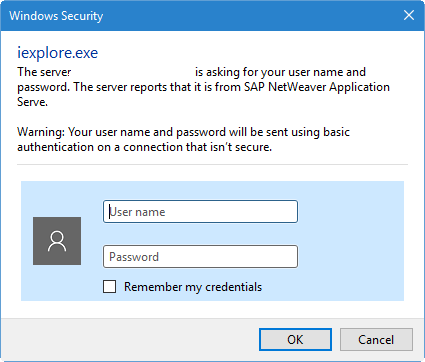Click the blank hidden server name area

point(133,72)
